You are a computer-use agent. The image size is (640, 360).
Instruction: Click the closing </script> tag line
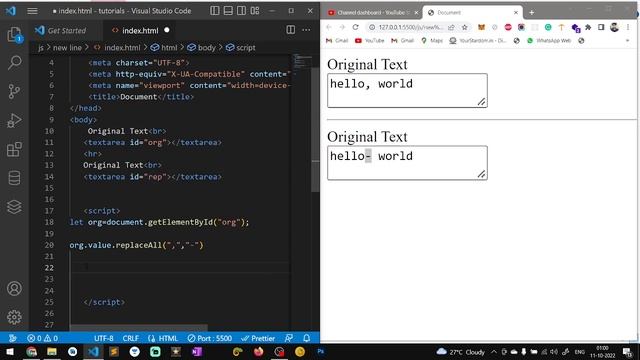[104, 302]
